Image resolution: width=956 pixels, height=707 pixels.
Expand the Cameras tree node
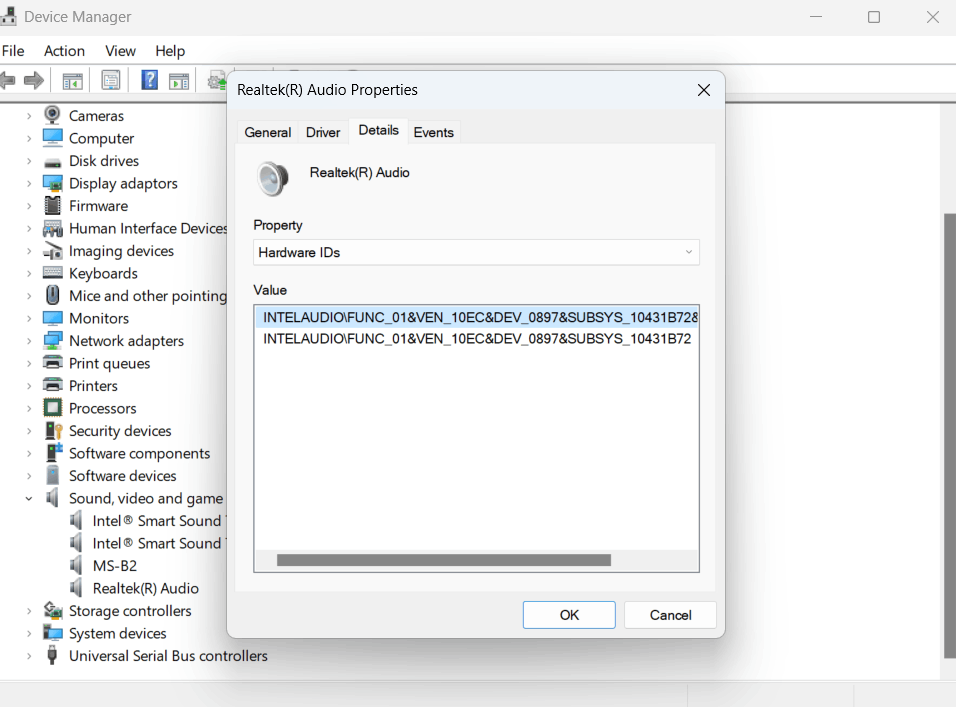[29, 116]
